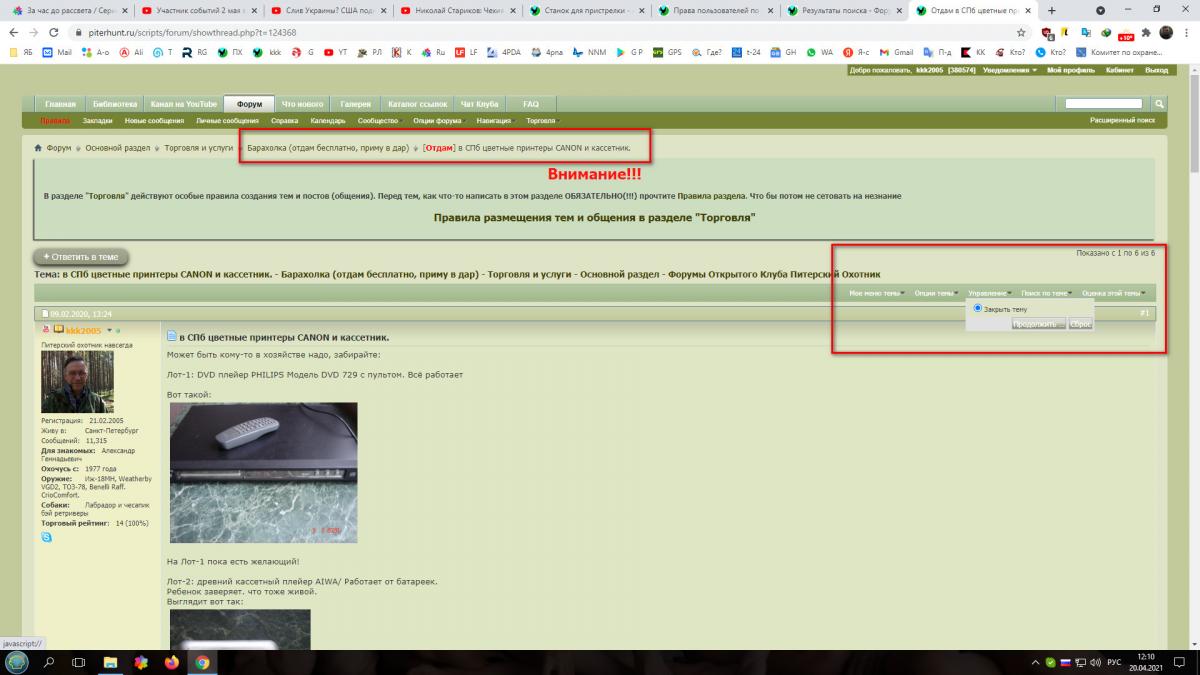This screenshot has width=1200, height=675.
Task: Open the 'Календарь' link
Action: (x=328, y=120)
